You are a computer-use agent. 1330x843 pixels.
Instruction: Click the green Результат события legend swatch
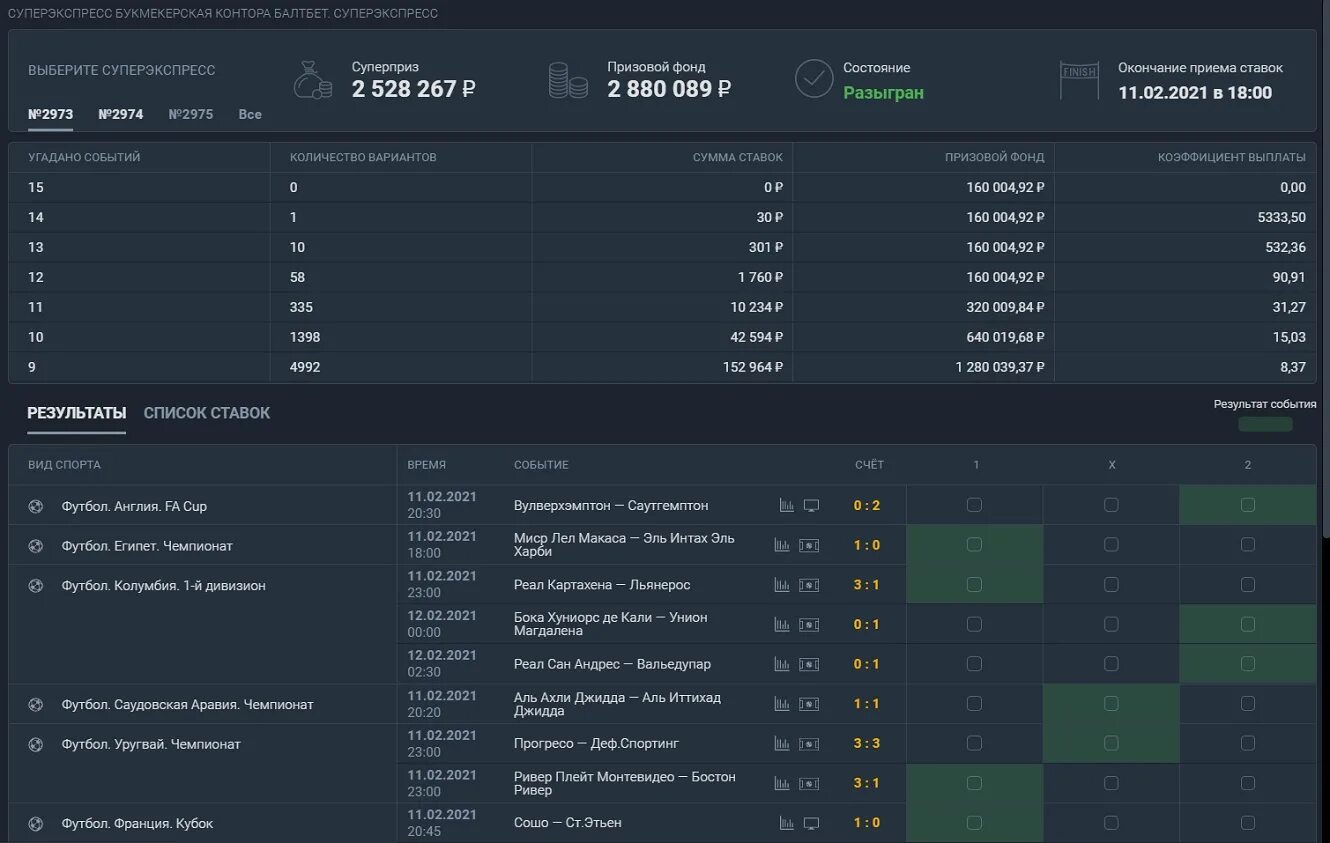point(1265,424)
